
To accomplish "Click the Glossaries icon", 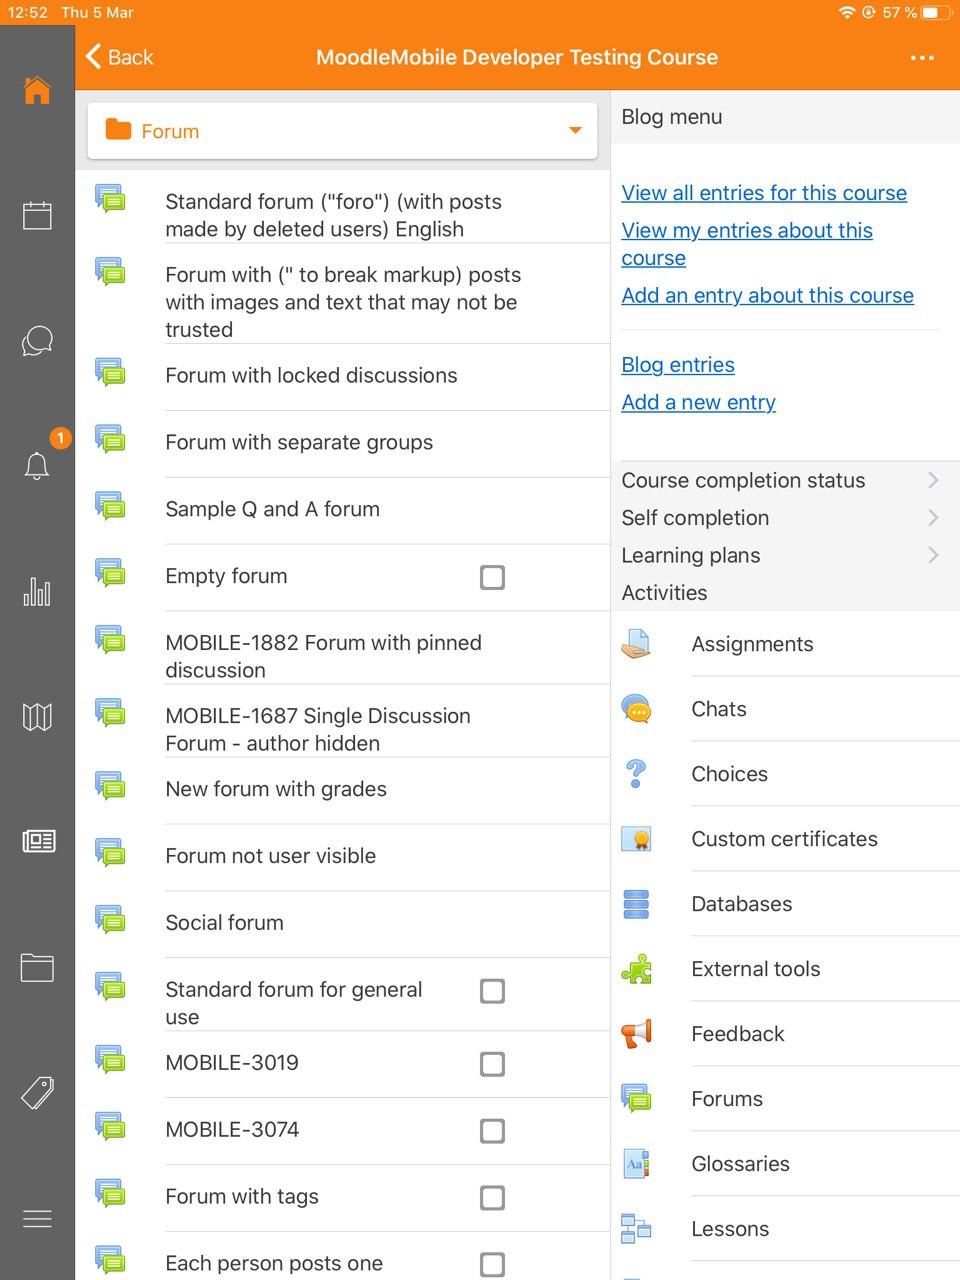I will pos(636,1164).
